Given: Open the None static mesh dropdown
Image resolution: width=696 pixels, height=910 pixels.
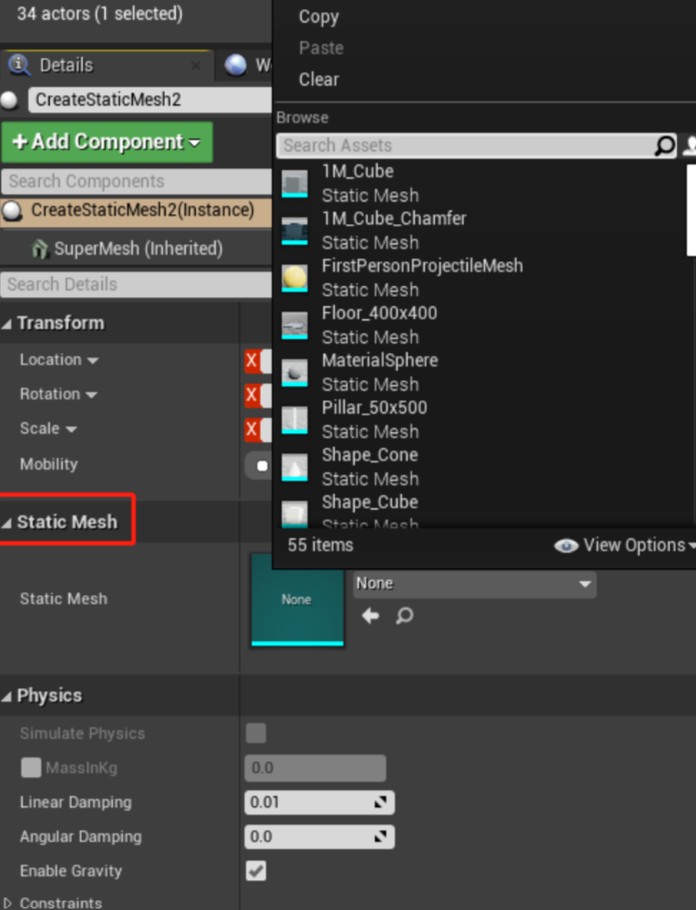Looking at the screenshot, I should 475,584.
